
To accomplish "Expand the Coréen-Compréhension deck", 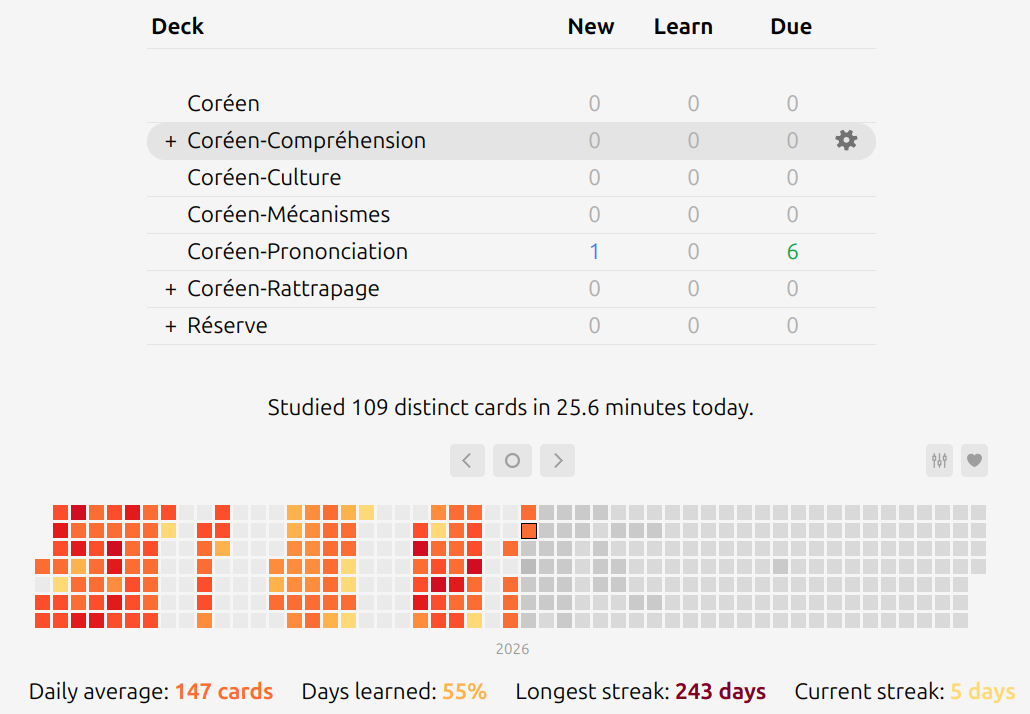I will 171,141.
